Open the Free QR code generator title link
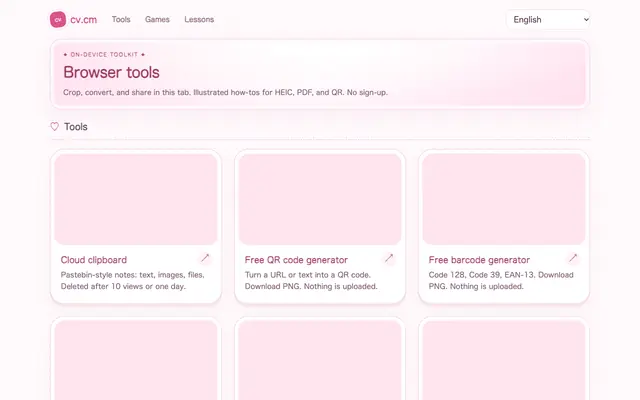This screenshot has width=640, height=400. point(296,260)
